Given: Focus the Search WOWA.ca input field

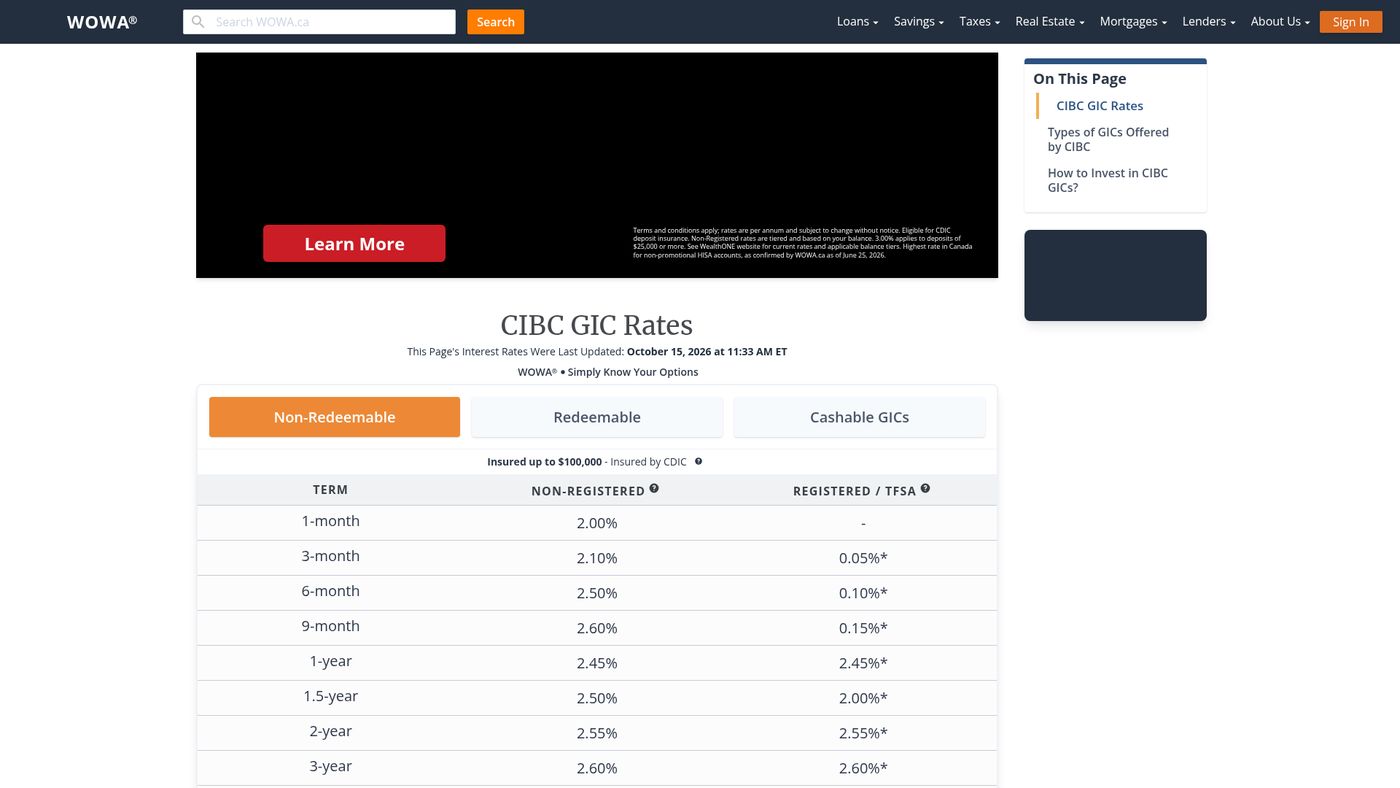Looking at the screenshot, I should click(x=319, y=22).
